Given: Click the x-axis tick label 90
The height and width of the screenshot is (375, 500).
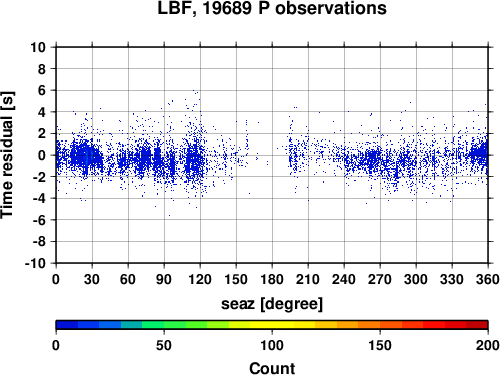Looking at the screenshot, I should point(164,279).
